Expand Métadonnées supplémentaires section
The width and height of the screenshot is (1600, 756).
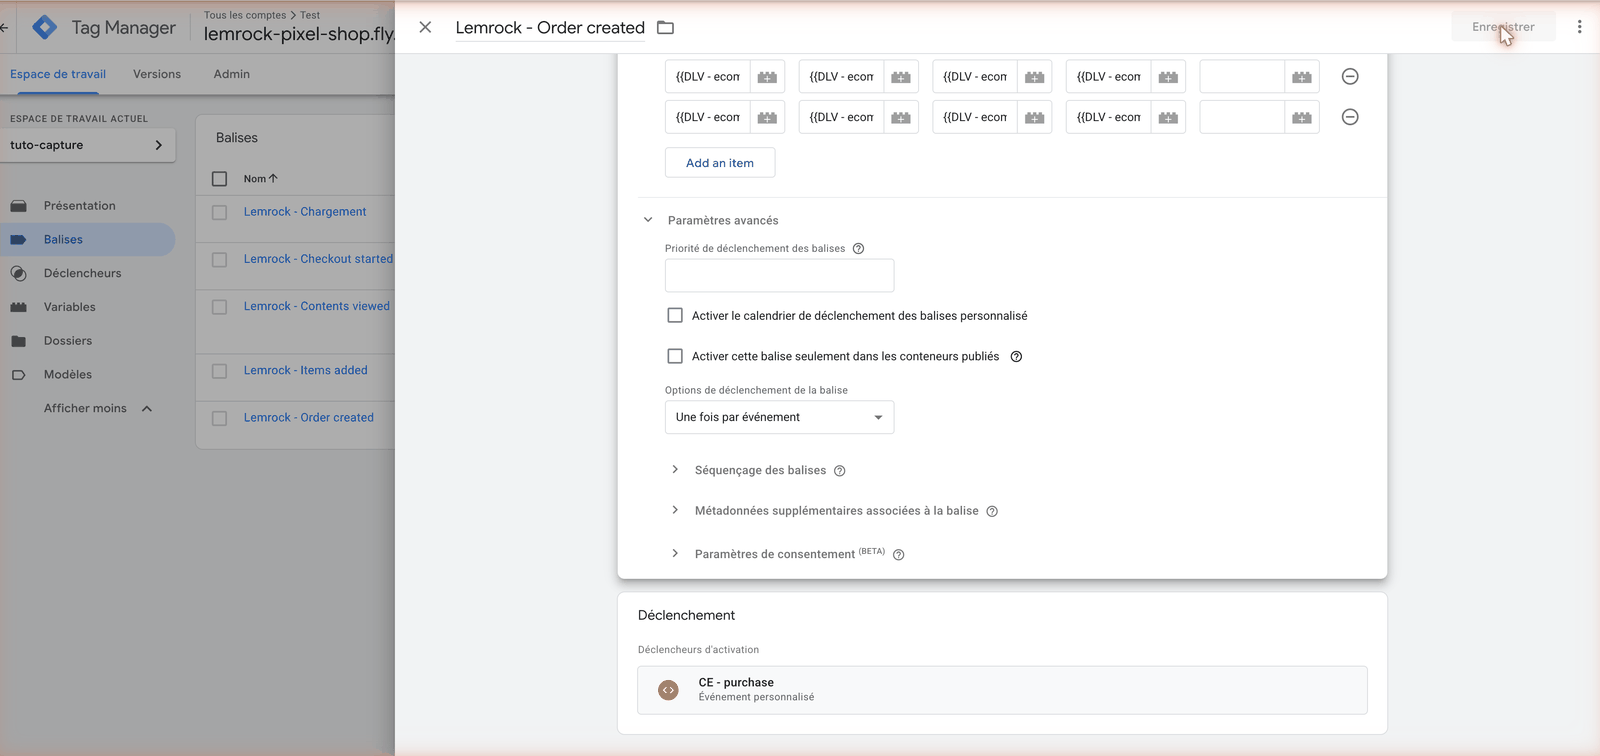pos(675,510)
